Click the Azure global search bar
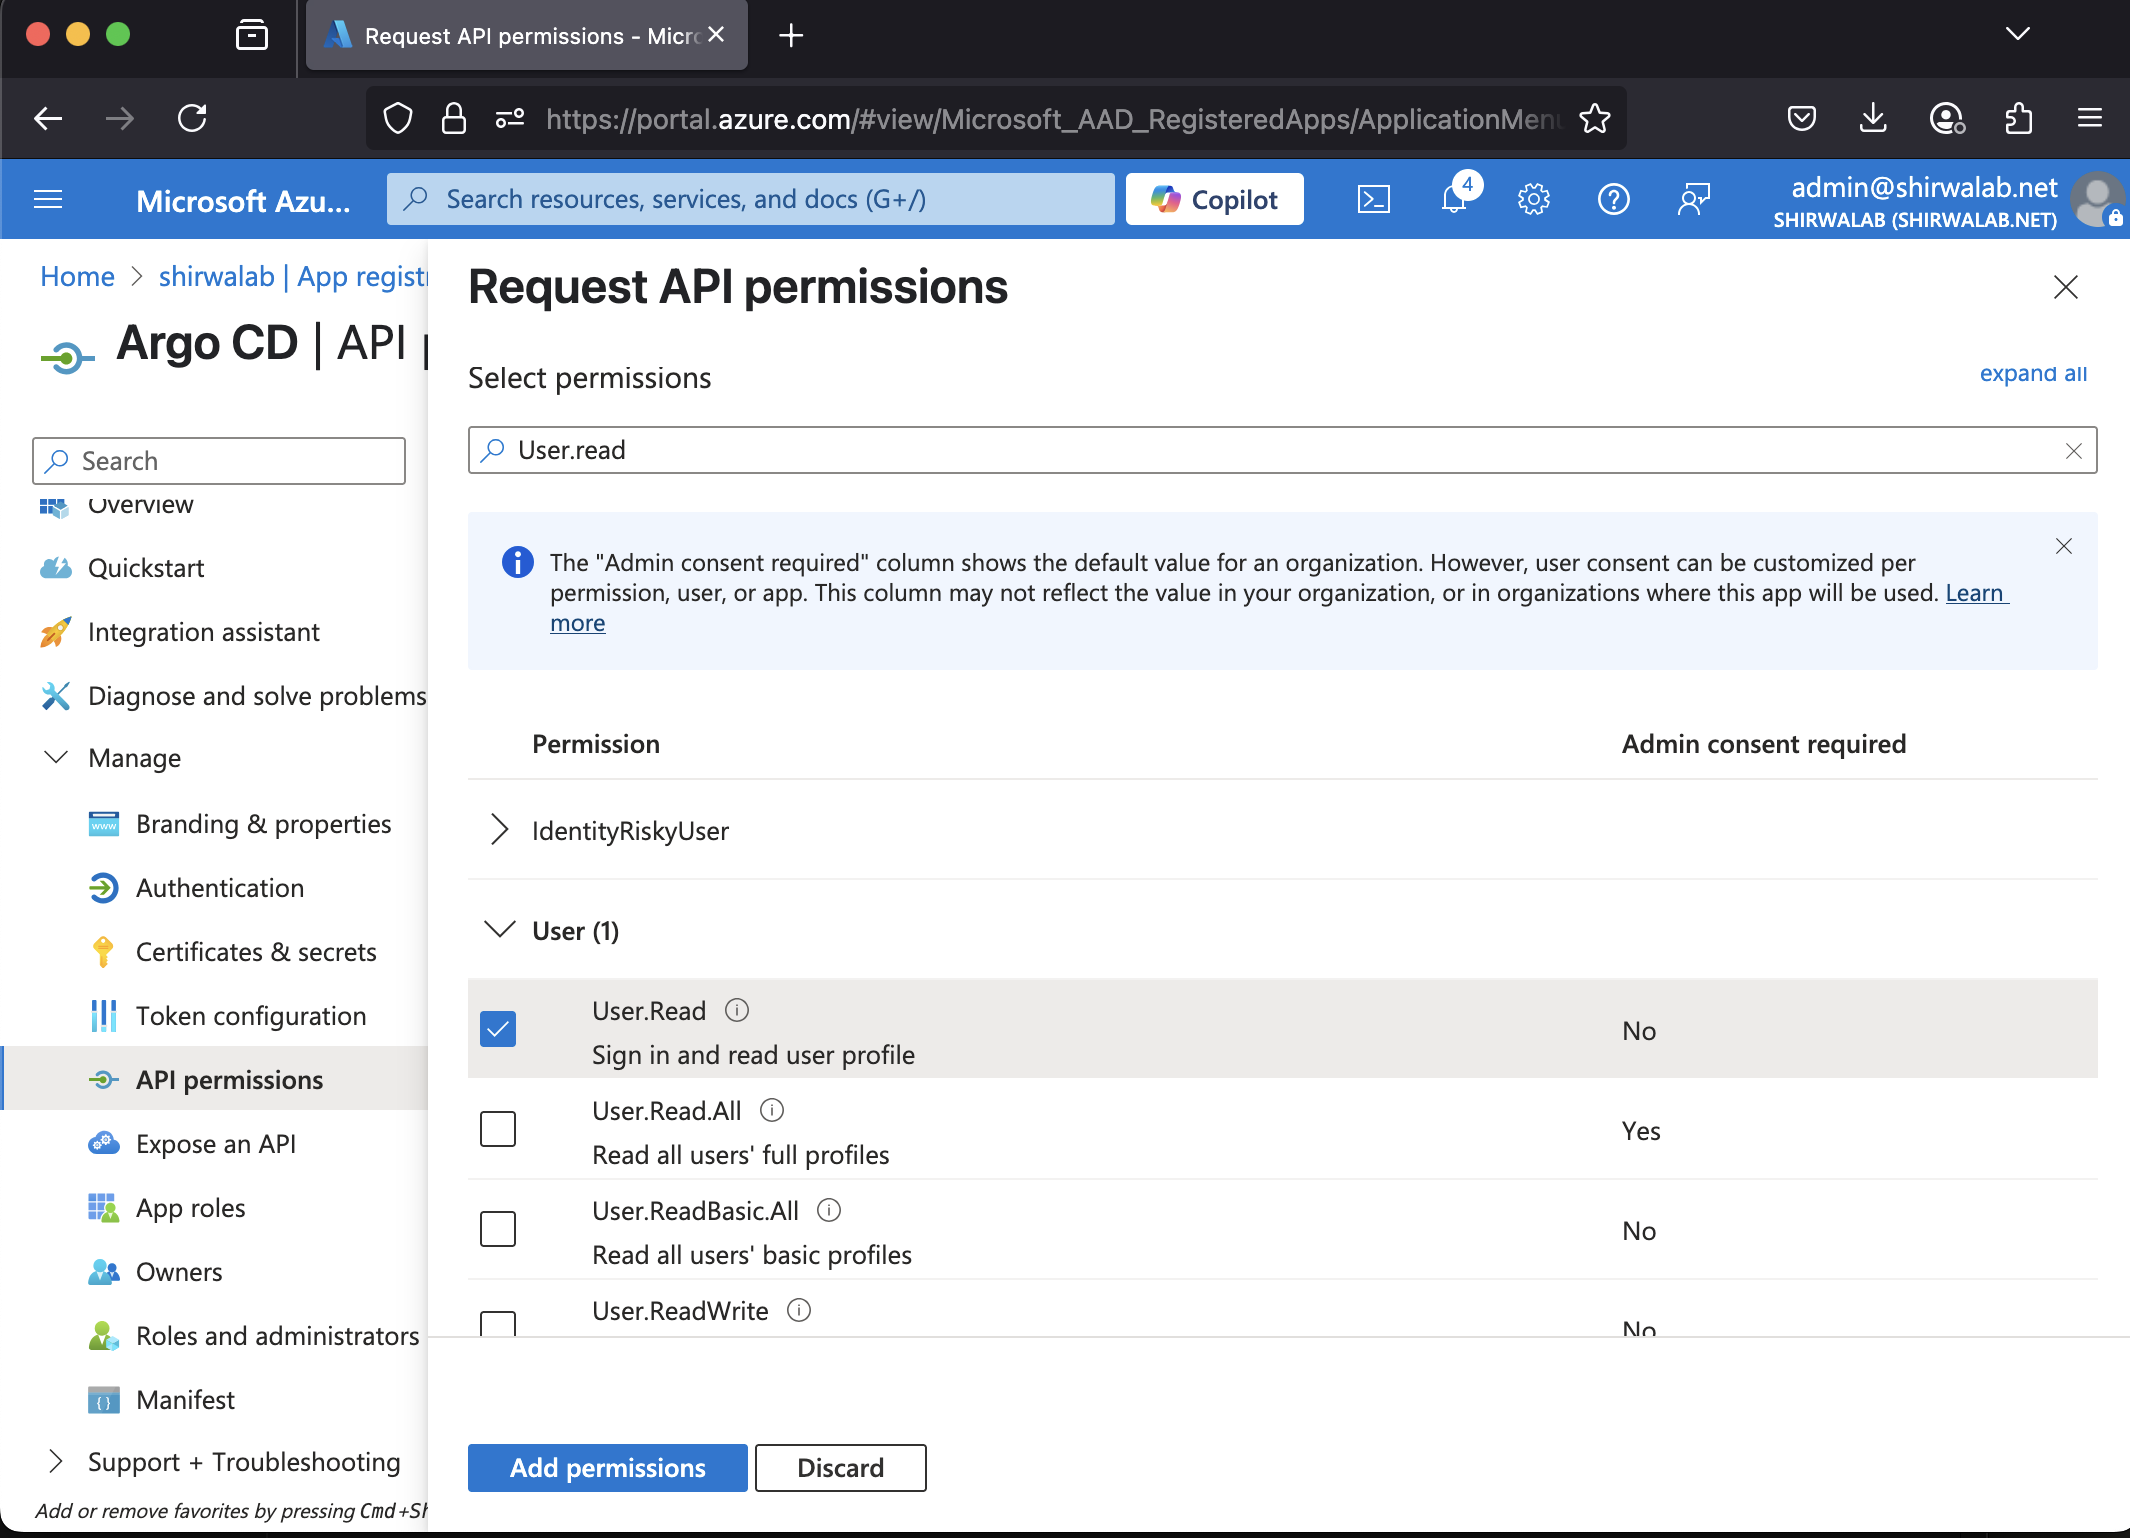 coord(751,199)
